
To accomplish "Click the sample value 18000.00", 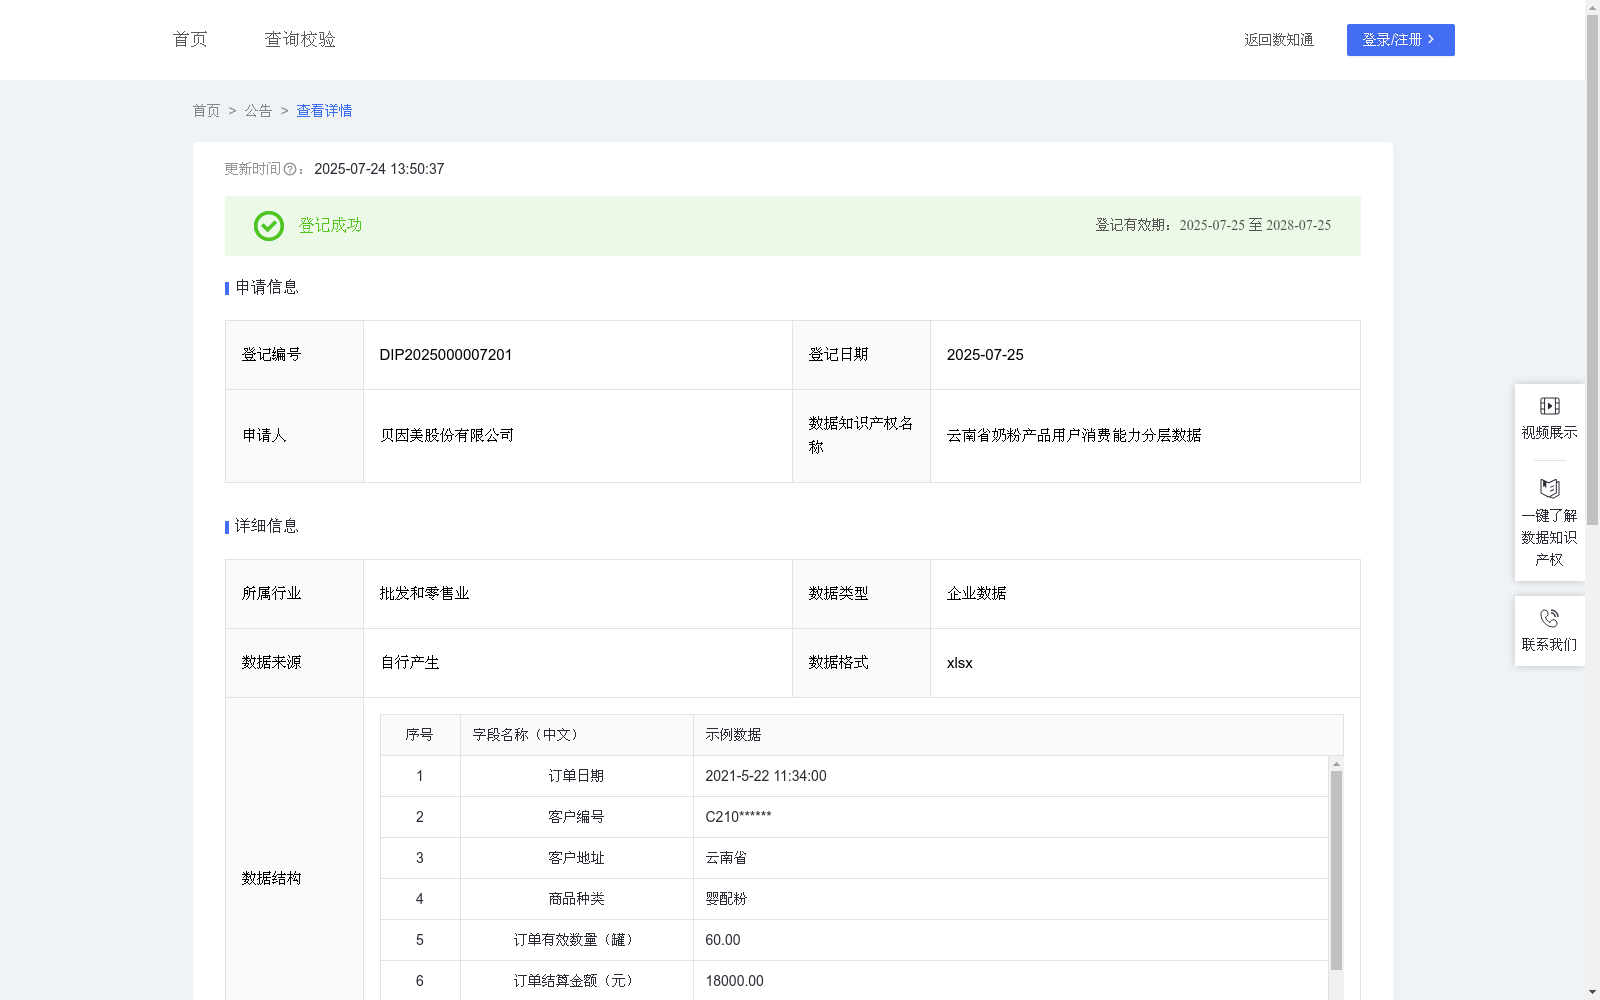I will coord(734,981).
